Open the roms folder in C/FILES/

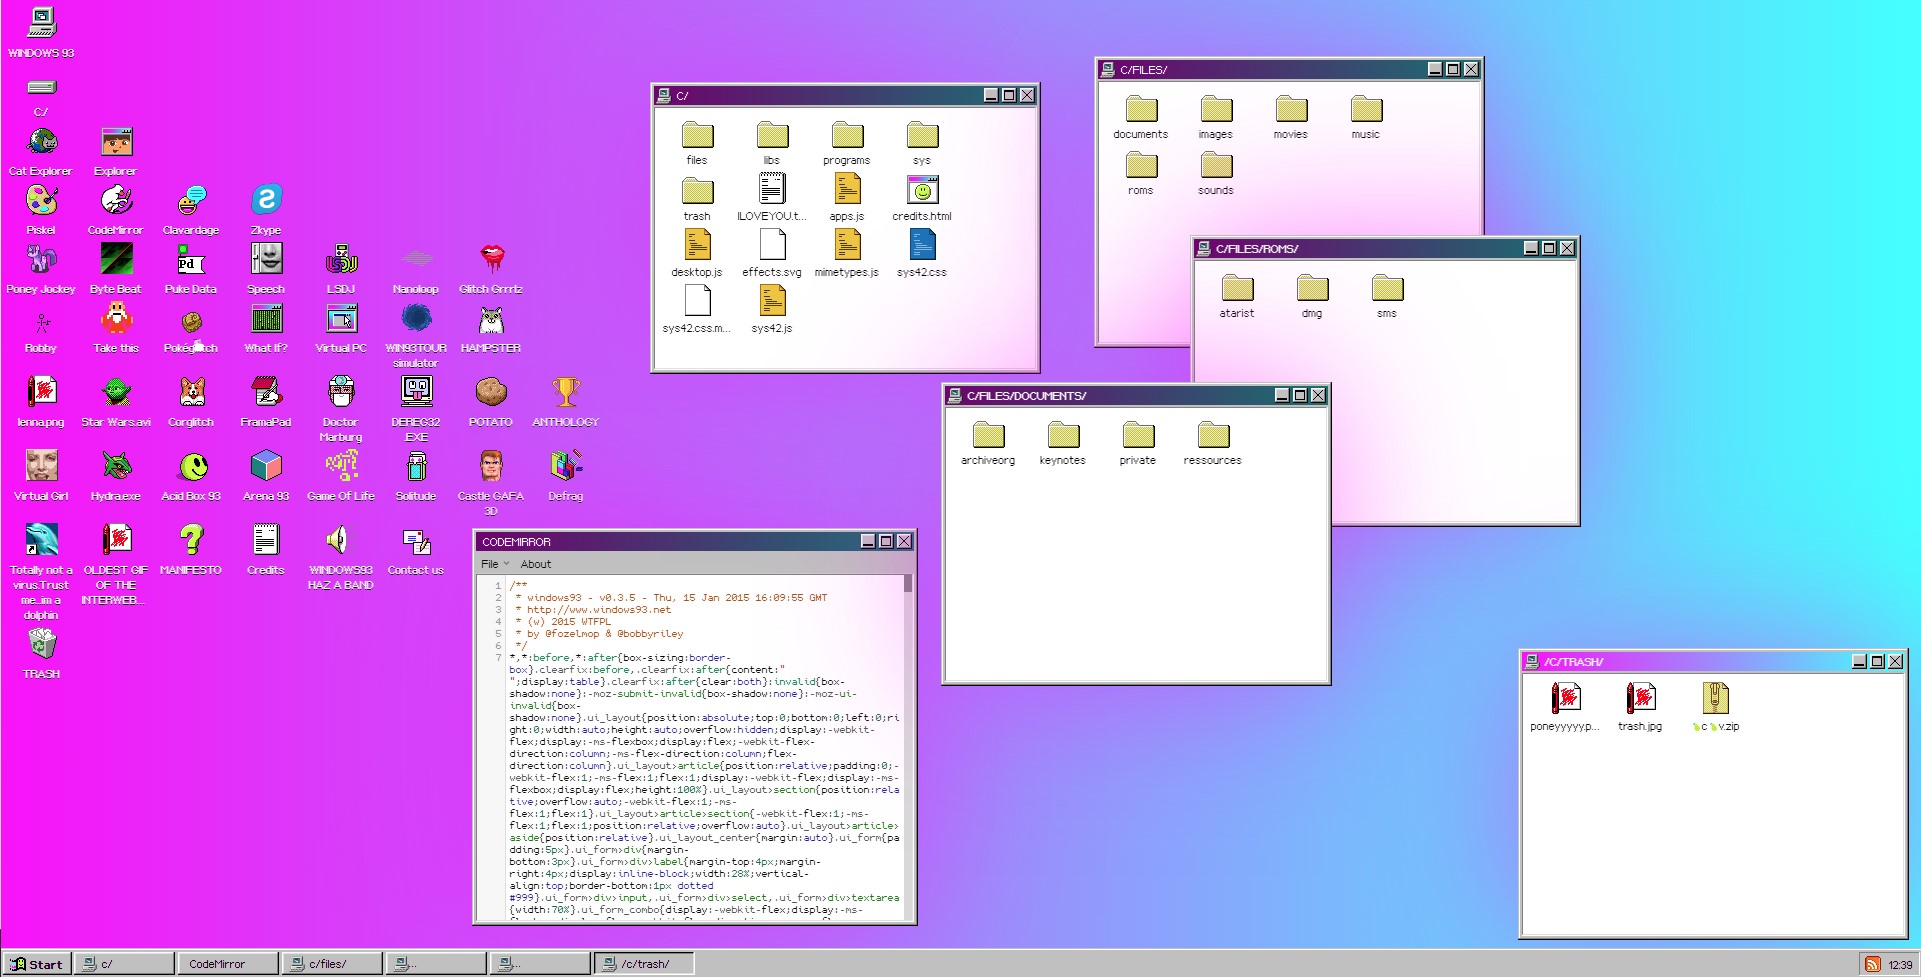point(1141,166)
